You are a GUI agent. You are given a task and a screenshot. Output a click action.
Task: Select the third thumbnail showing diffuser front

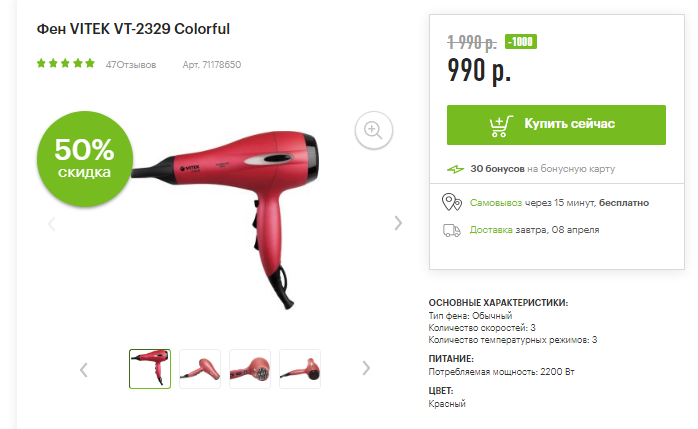pos(250,369)
